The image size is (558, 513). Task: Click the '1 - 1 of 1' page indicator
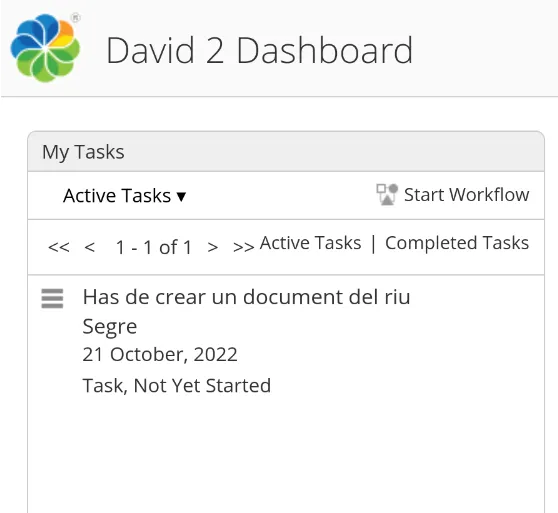[x=154, y=247]
